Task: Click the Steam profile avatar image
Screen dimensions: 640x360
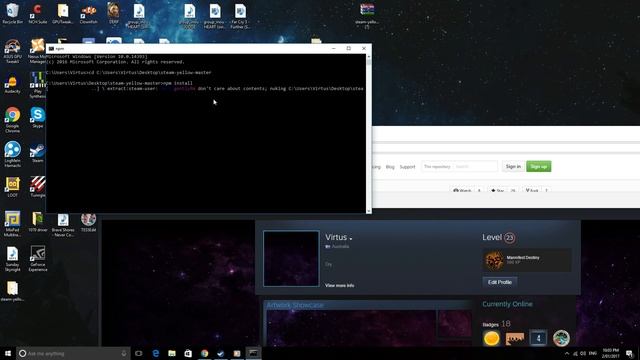Action: pyautogui.click(x=291, y=258)
